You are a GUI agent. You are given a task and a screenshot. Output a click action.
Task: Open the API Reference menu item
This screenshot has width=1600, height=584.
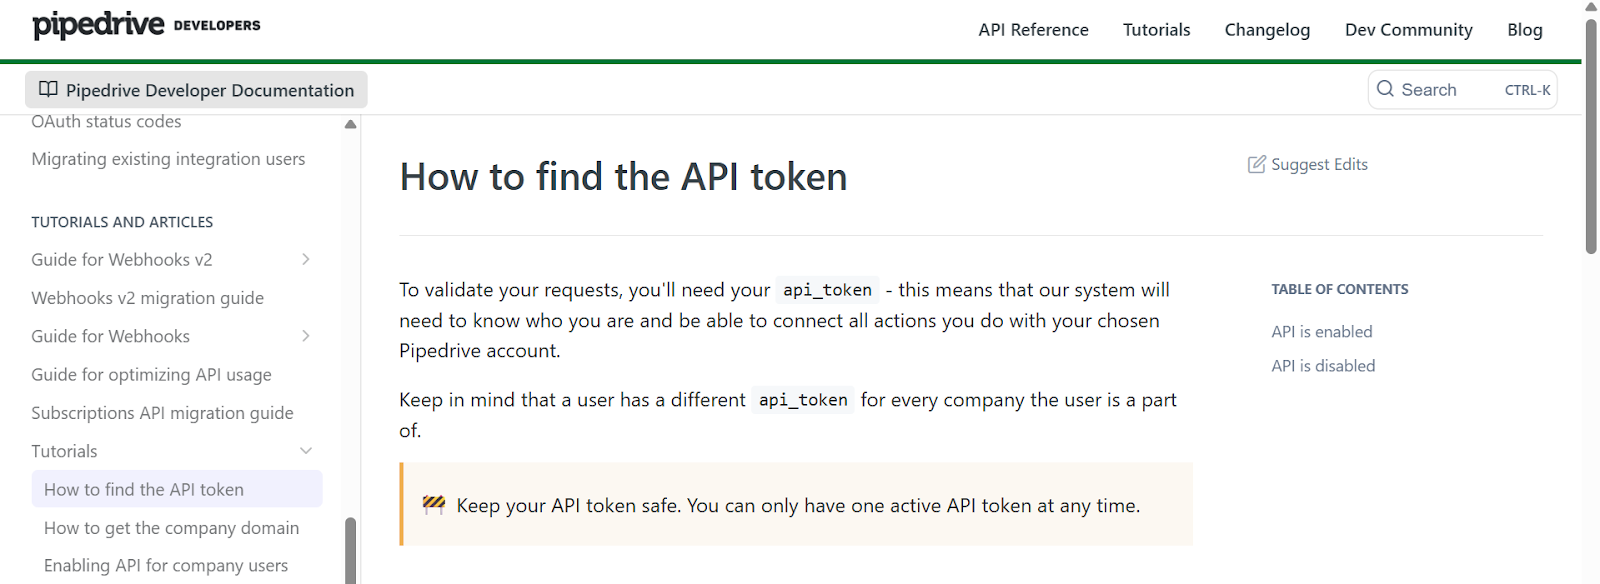[x=1033, y=30]
